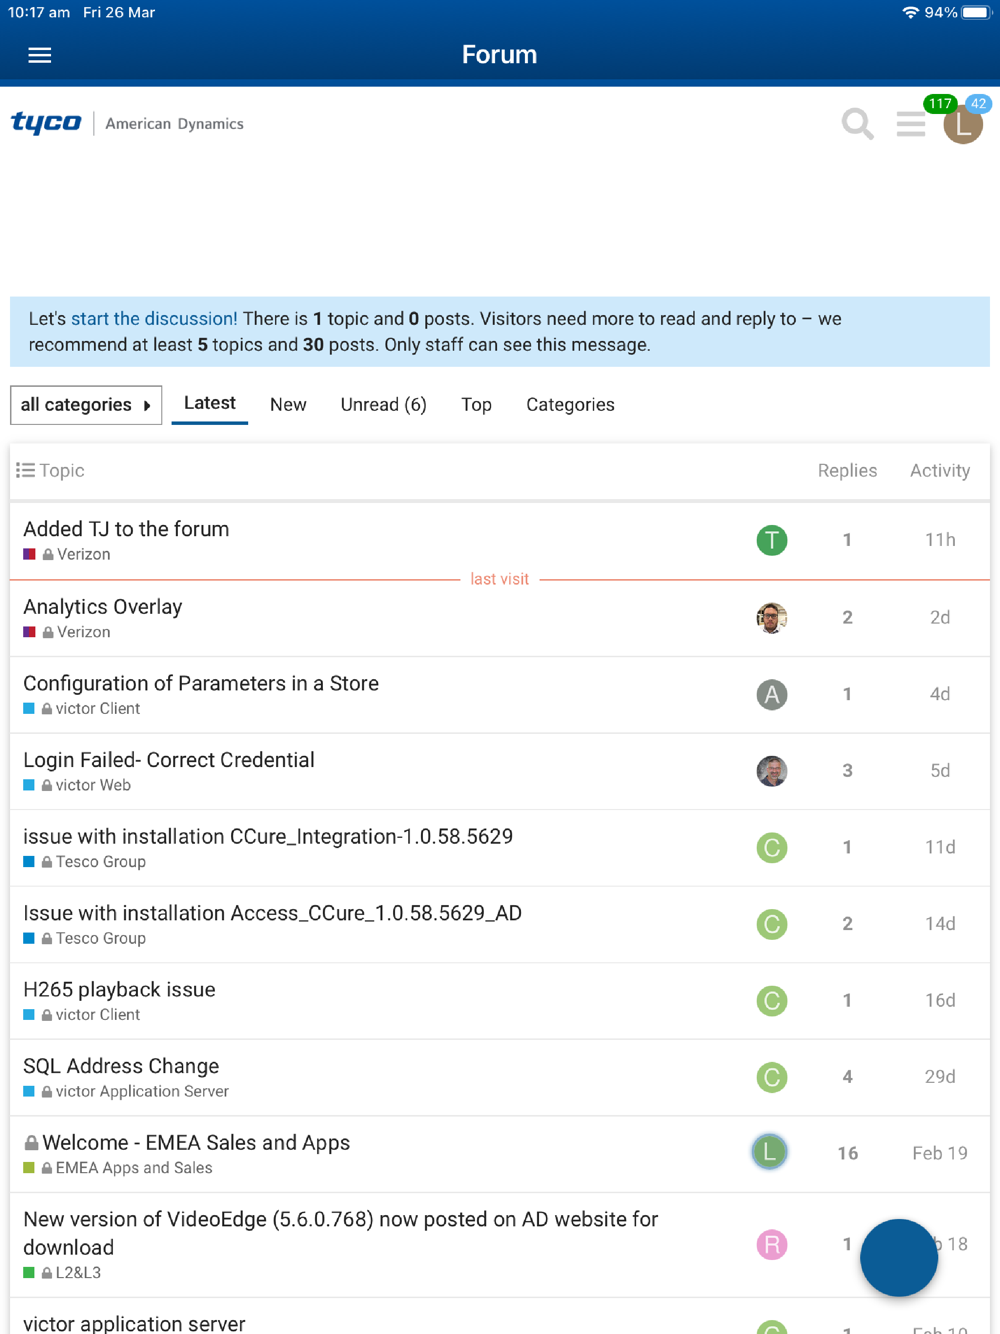
Task: Expand the all categories dropdown
Action: pyautogui.click(x=86, y=405)
